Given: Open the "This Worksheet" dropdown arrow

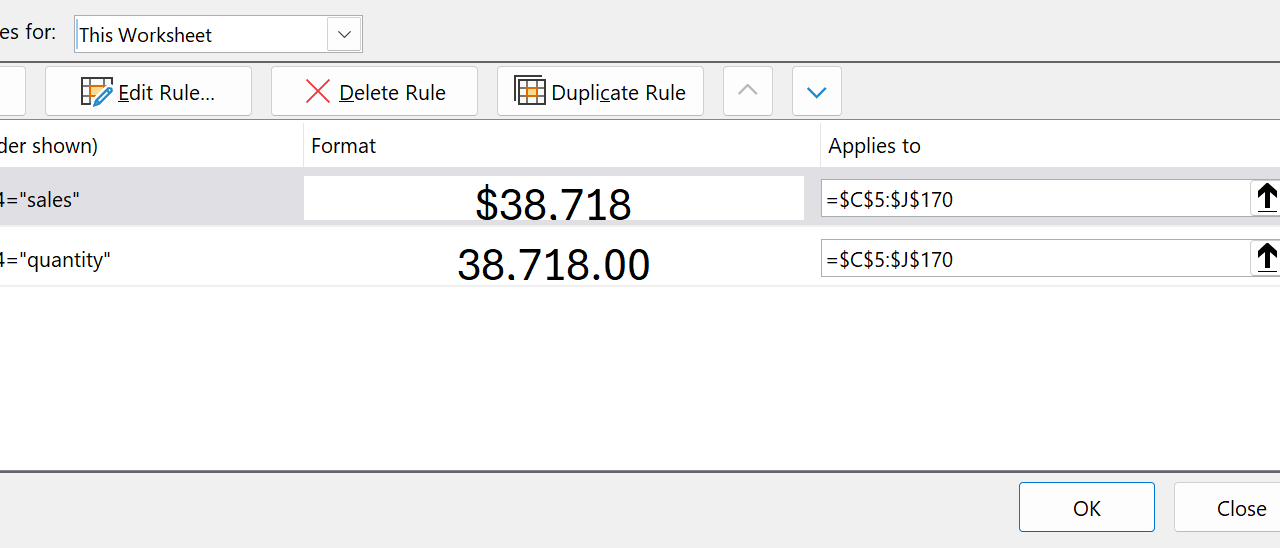Looking at the screenshot, I should pos(344,34).
